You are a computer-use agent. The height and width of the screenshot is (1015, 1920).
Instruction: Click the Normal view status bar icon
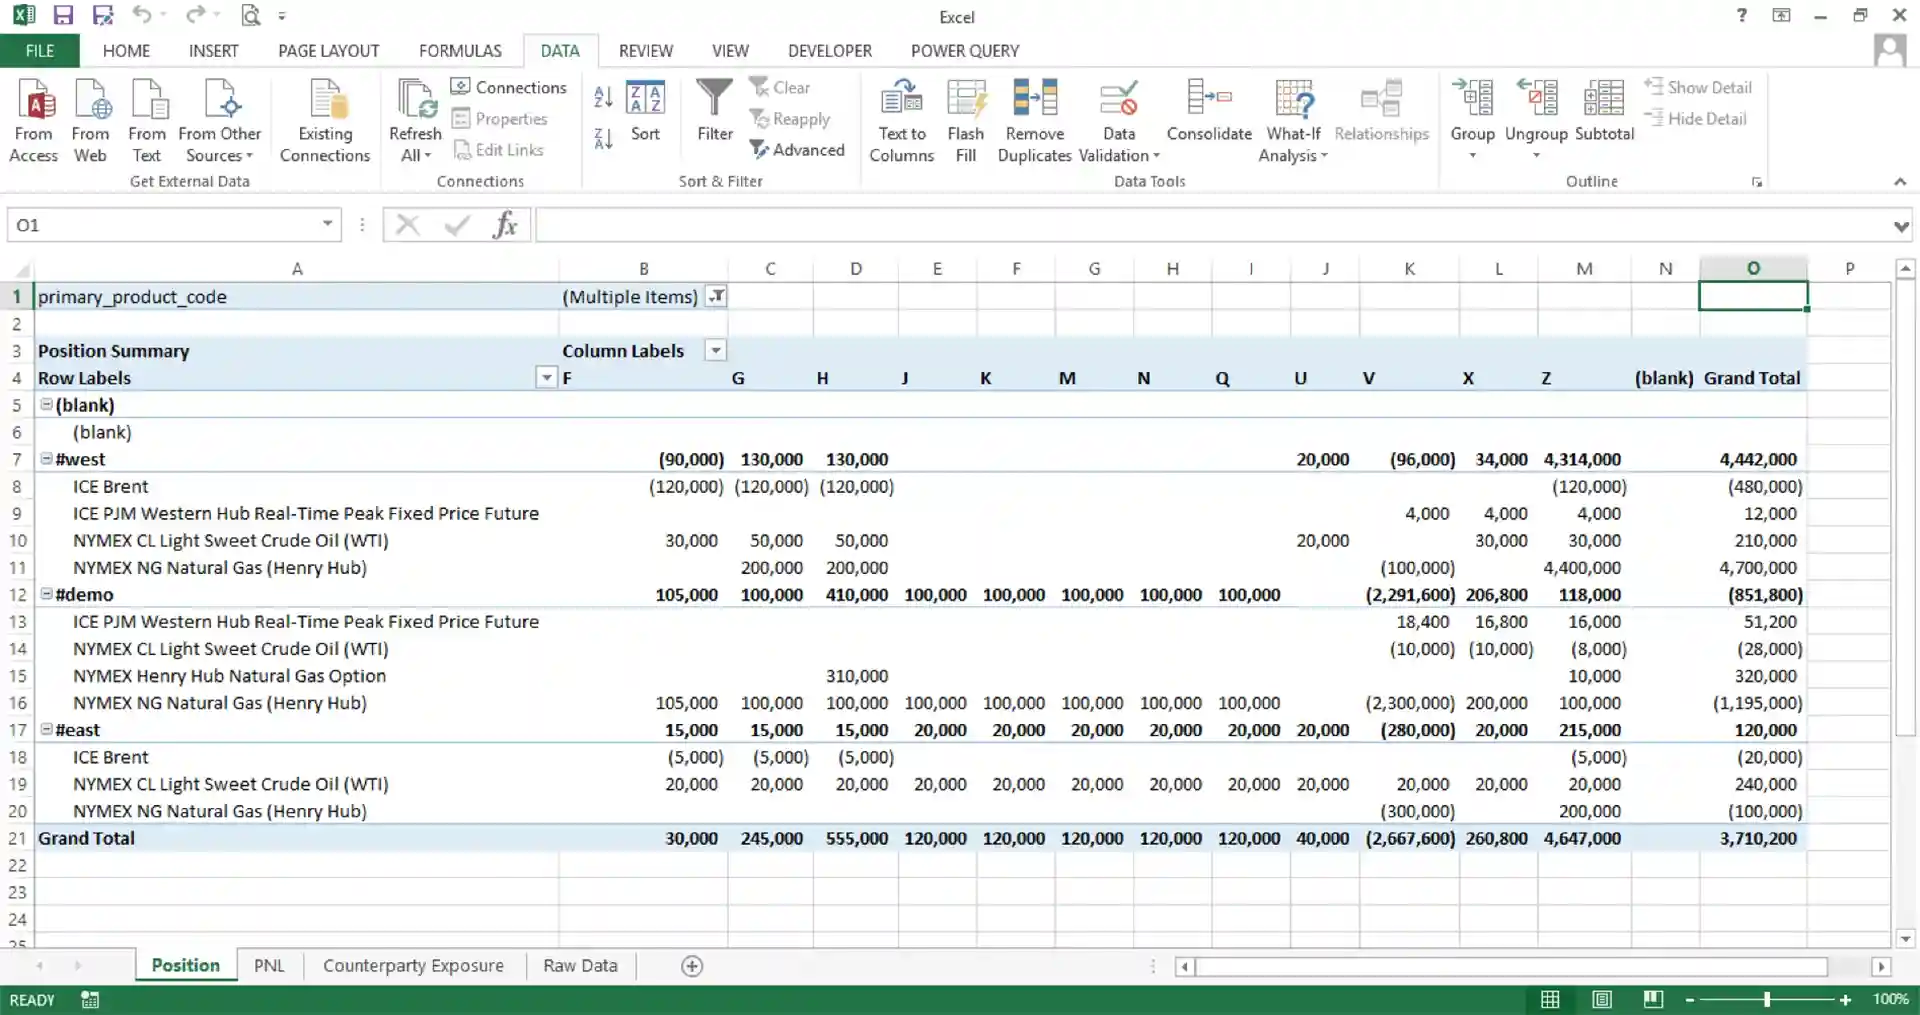1550,999
